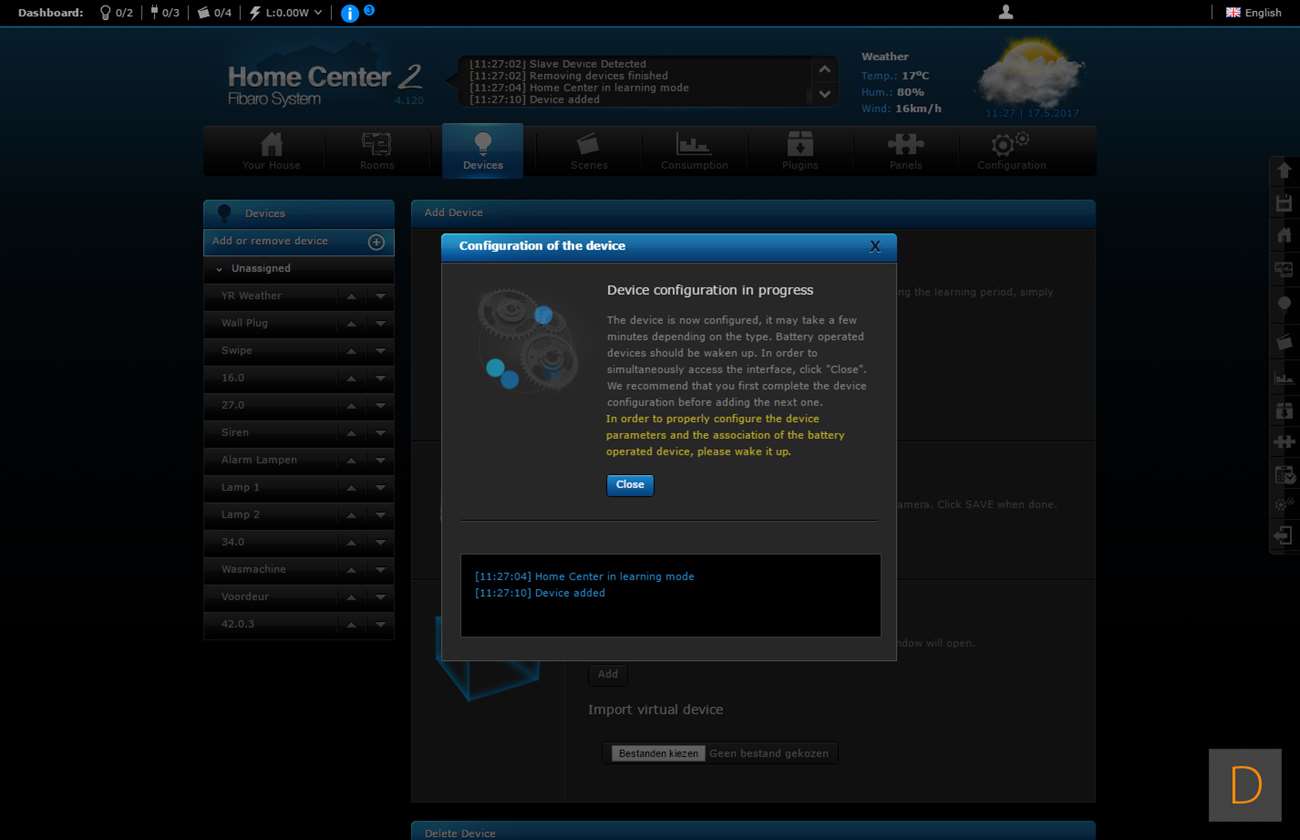Open the L:0.00W power dropdown arrow

318,13
